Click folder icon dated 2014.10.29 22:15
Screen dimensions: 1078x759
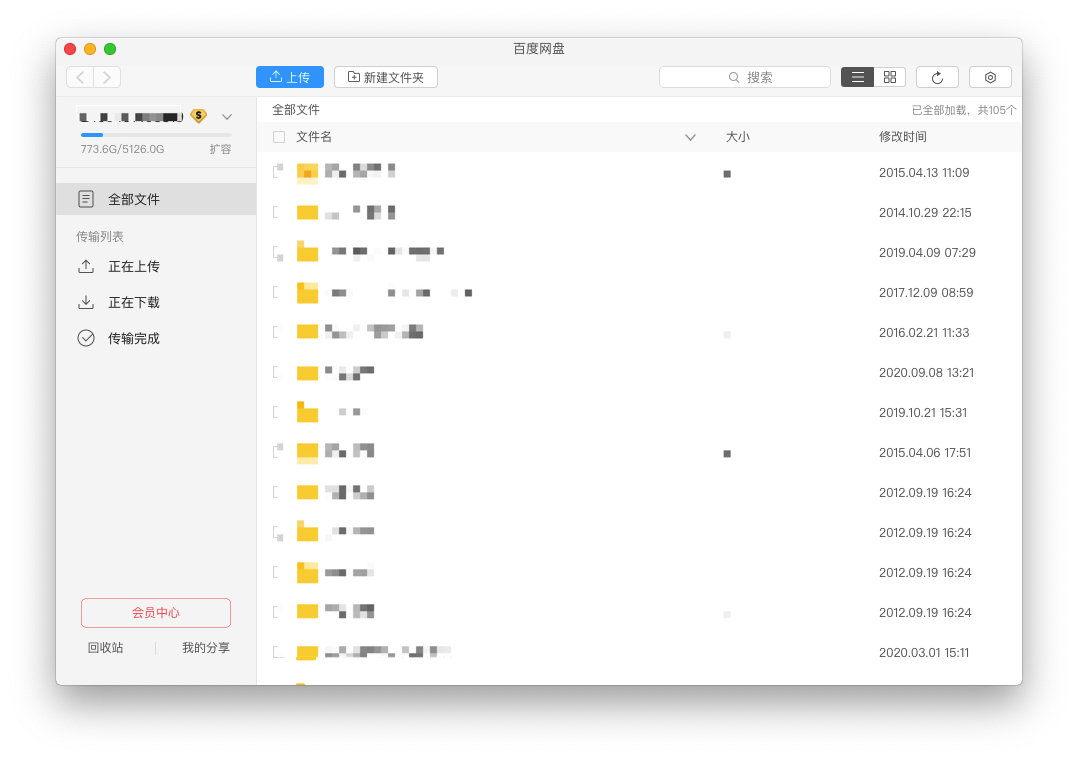pos(307,212)
